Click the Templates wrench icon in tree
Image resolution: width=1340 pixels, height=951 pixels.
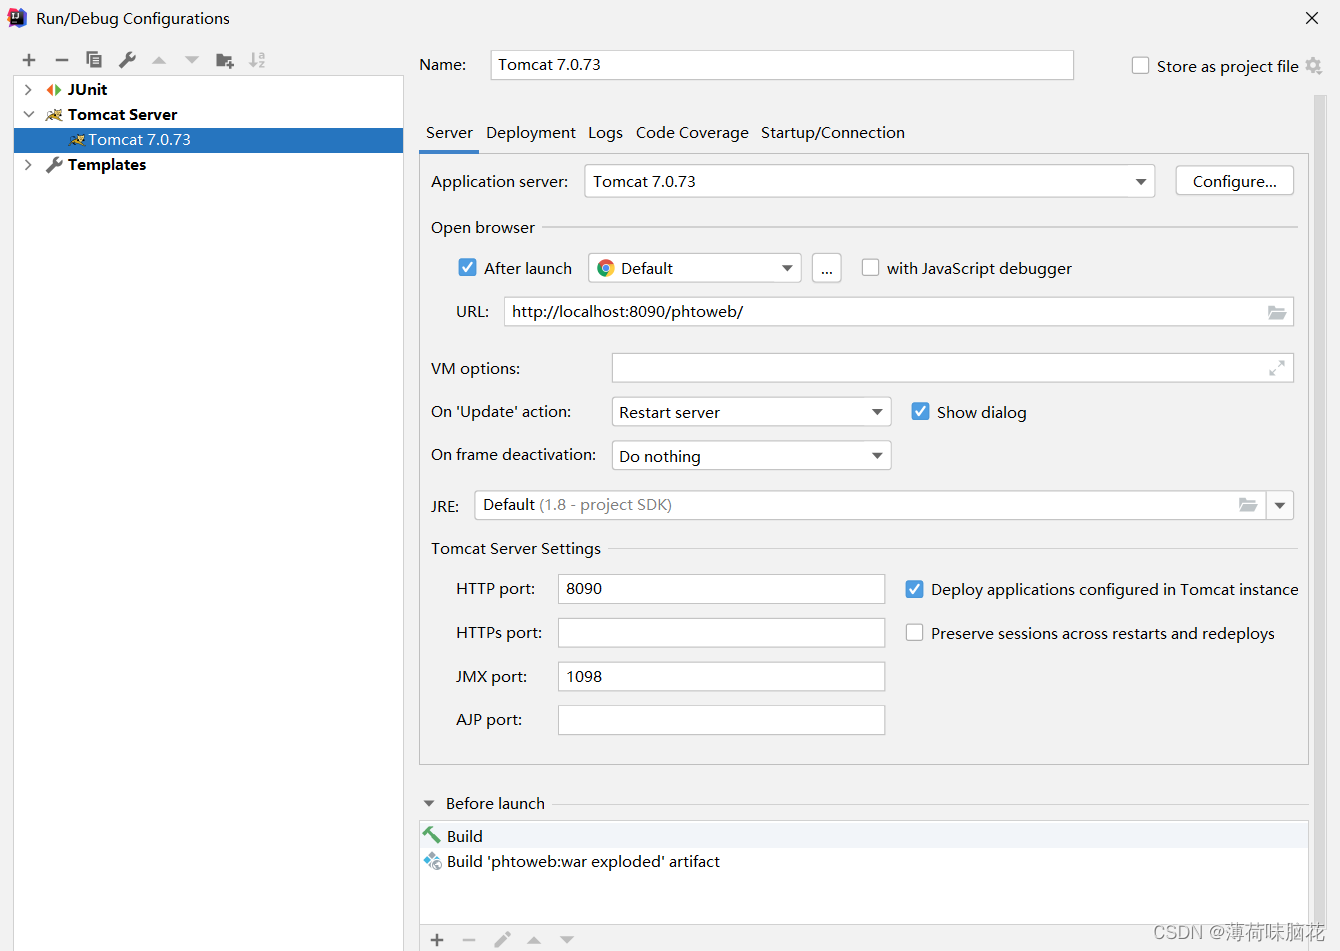tap(54, 165)
